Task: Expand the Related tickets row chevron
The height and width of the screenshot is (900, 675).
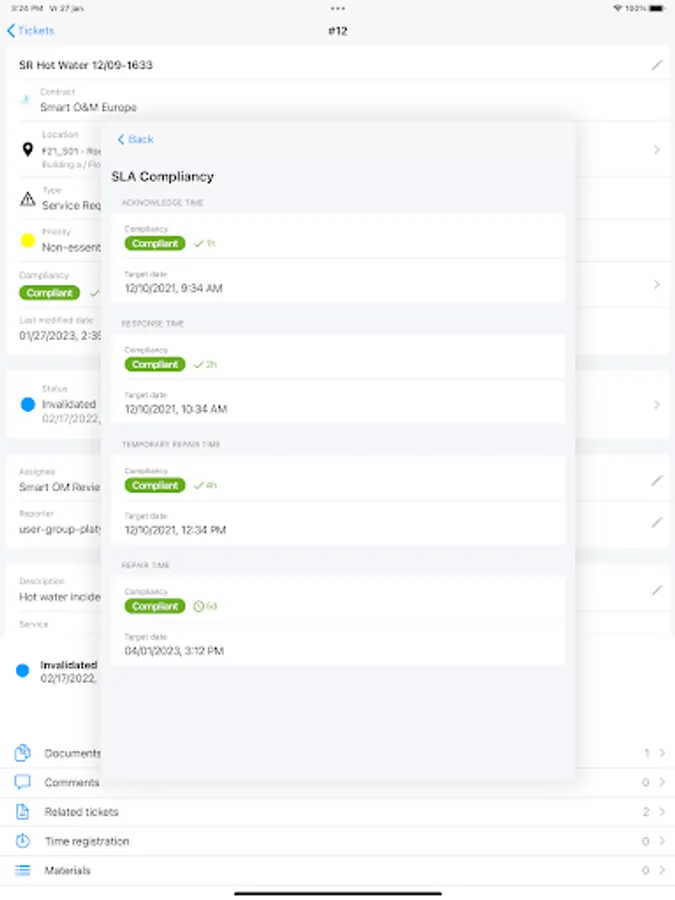Action: 662,812
